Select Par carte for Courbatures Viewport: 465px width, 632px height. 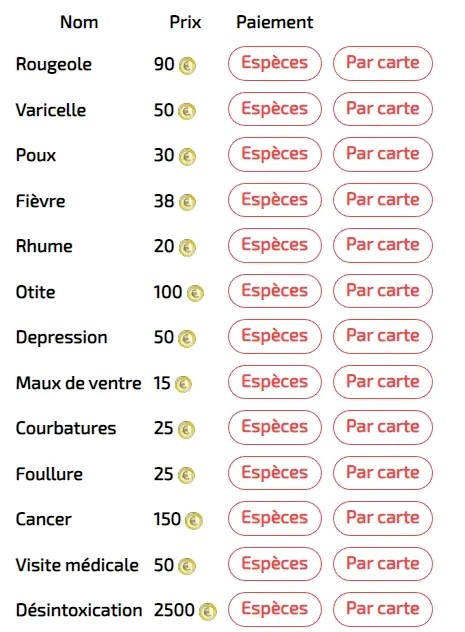click(x=383, y=427)
